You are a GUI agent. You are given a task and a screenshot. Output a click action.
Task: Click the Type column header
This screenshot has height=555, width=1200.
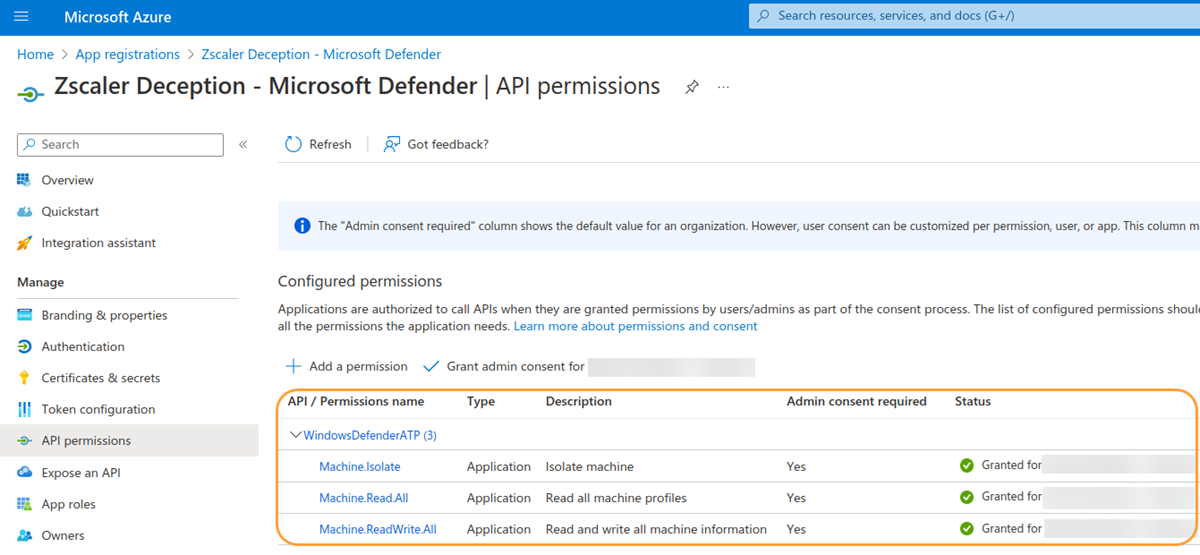coord(481,401)
